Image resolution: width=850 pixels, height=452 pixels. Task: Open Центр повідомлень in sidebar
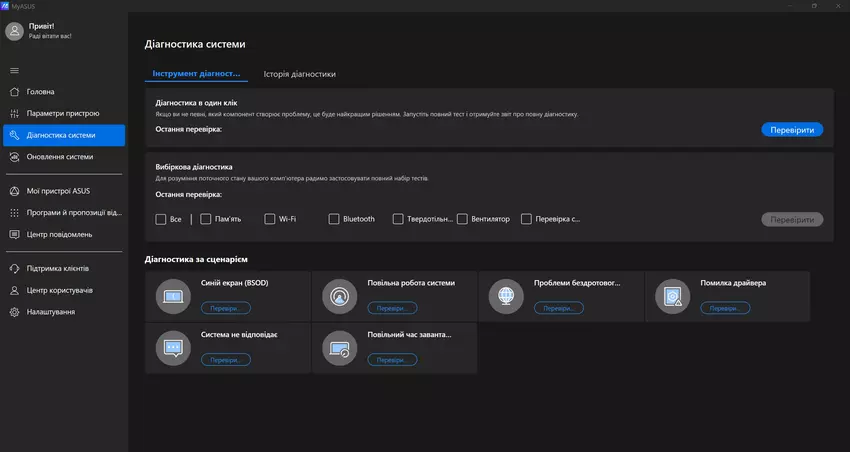tap(59, 234)
